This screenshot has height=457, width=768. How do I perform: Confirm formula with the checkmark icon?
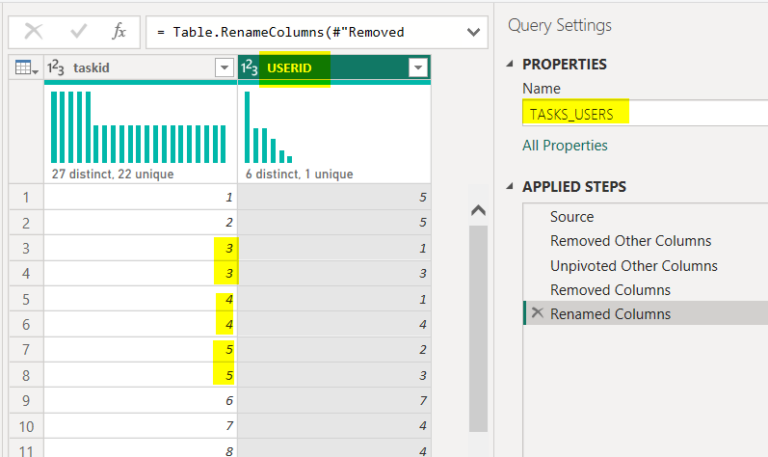point(78,32)
